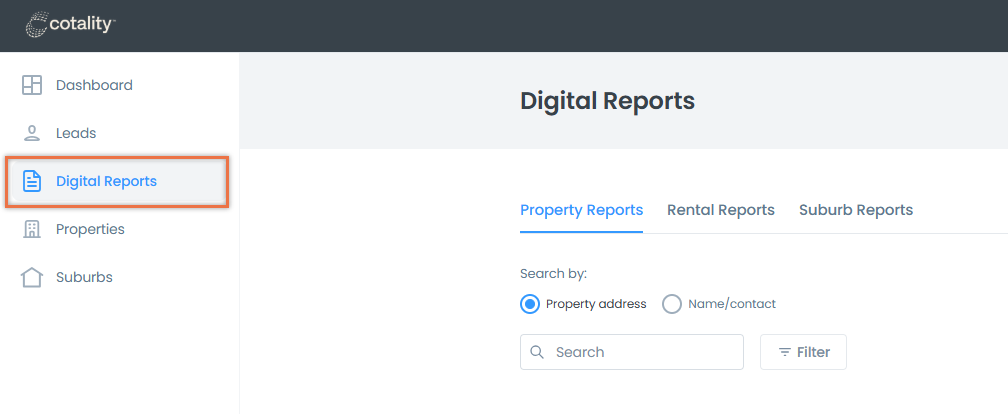Screen dimensions: 1008x414
Task: Open Dashboard via its grid icon
Action: pos(32,85)
